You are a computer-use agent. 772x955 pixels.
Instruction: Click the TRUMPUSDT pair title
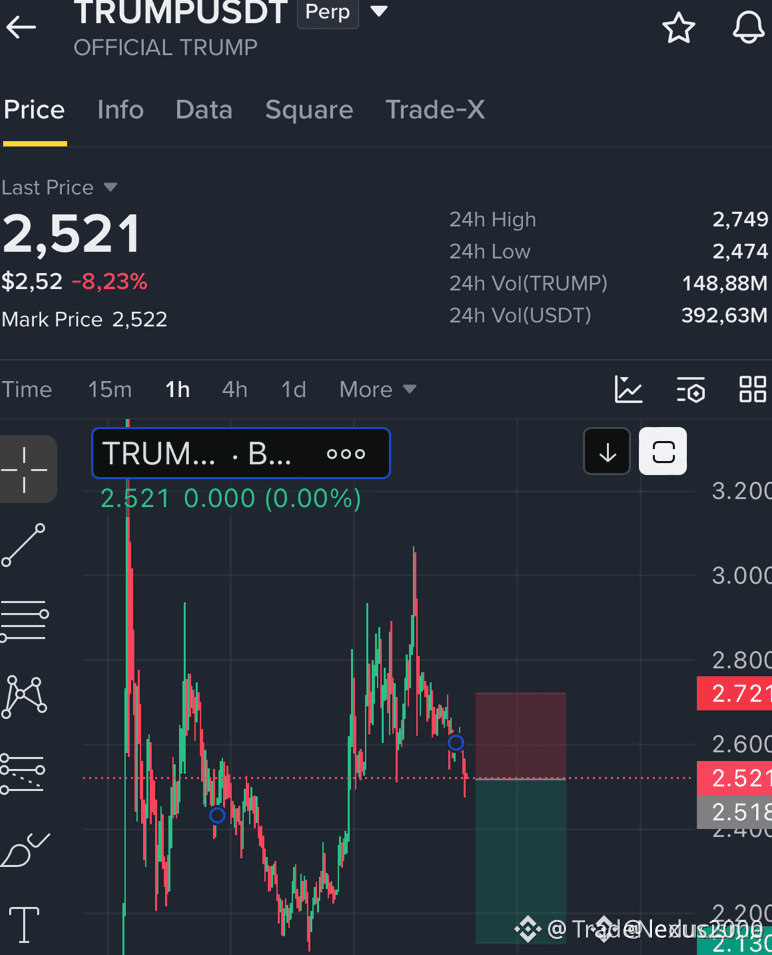180,12
